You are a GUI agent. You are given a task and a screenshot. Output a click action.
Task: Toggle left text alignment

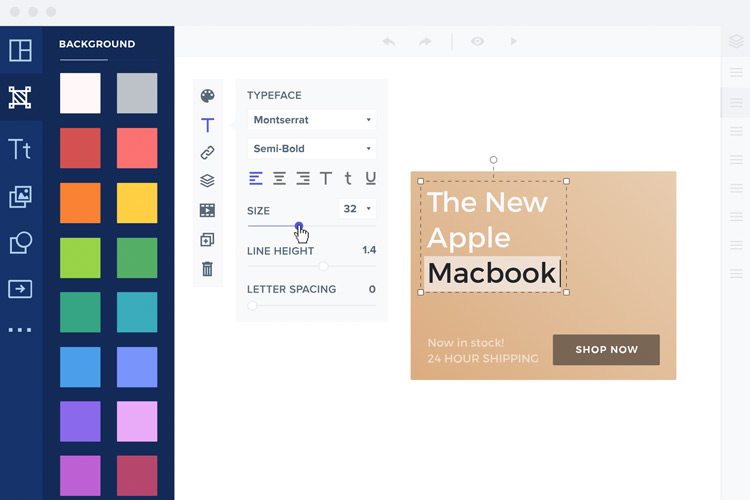coord(256,179)
